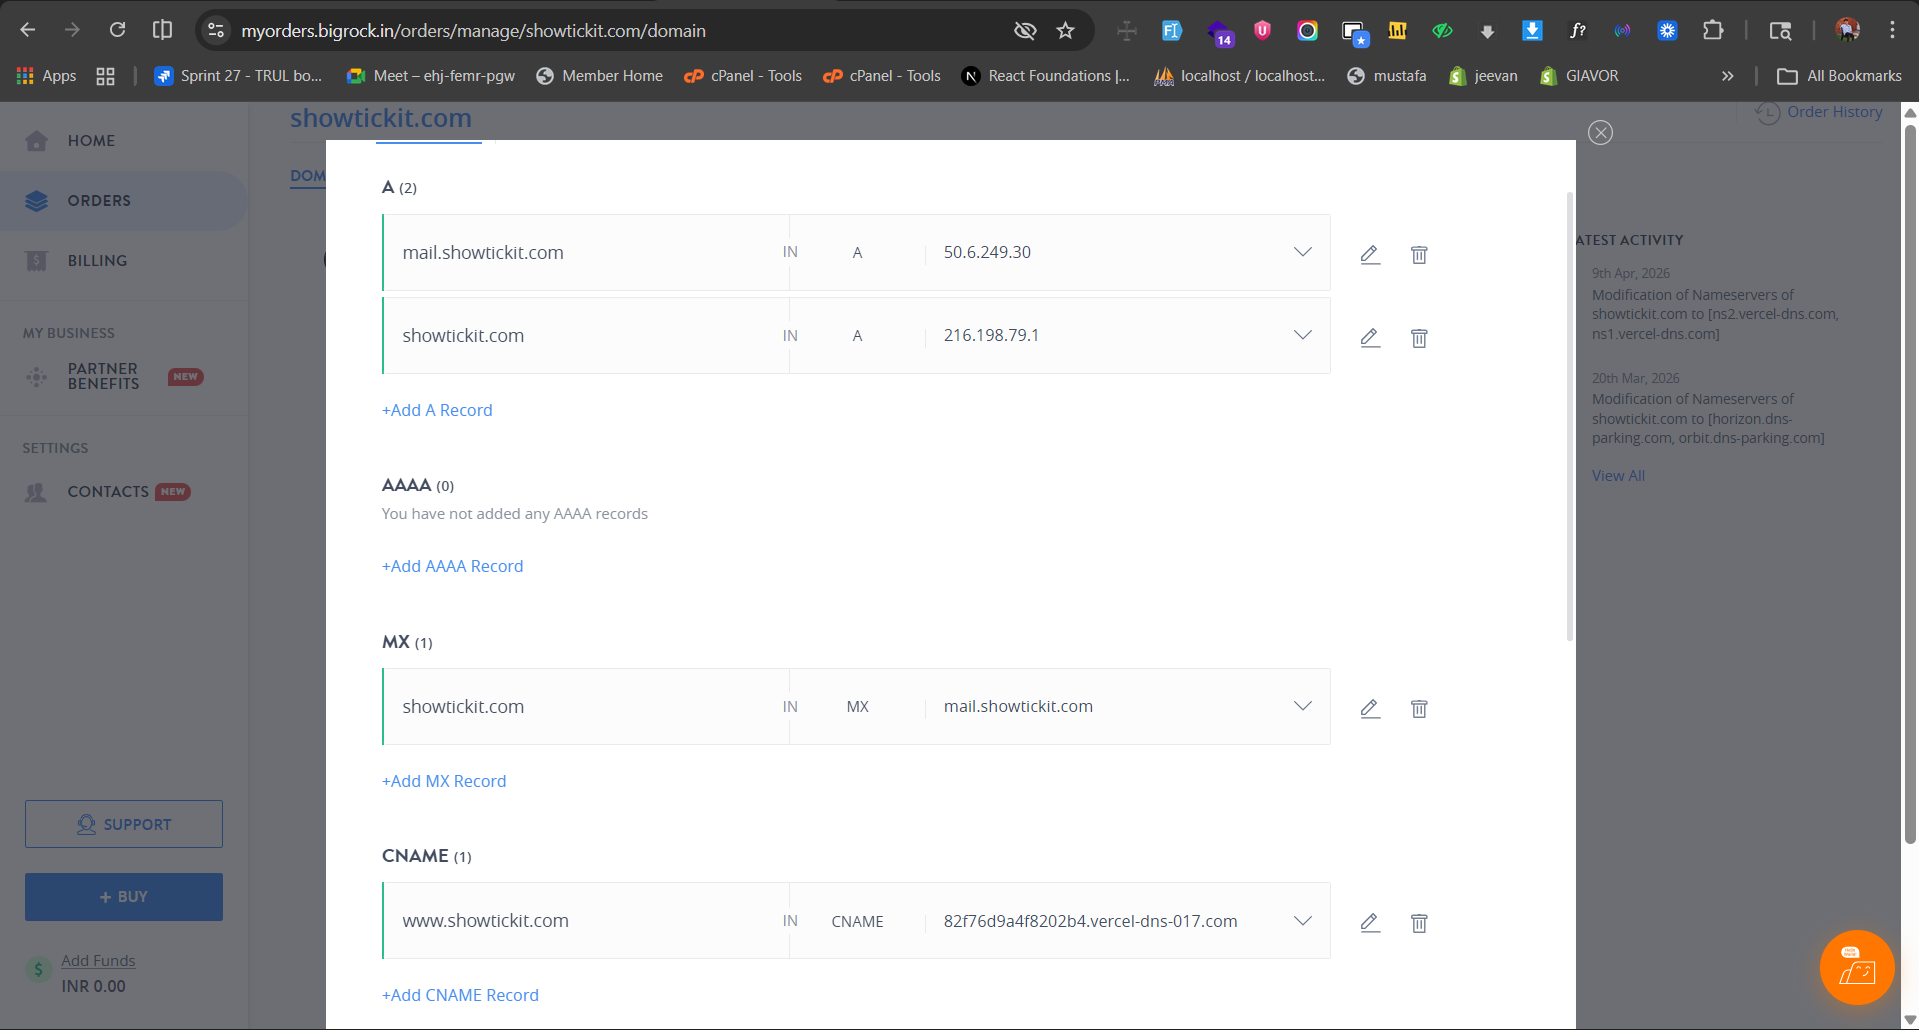Click the +Add CNAME Record link
1919x1030 pixels.
tap(460, 995)
